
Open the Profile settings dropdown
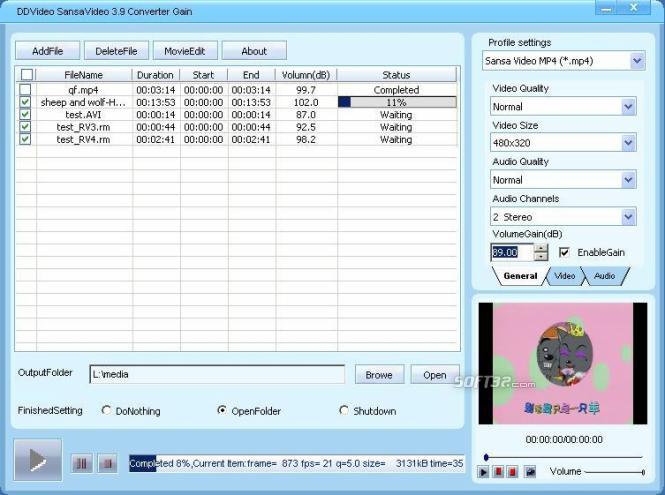pos(637,61)
